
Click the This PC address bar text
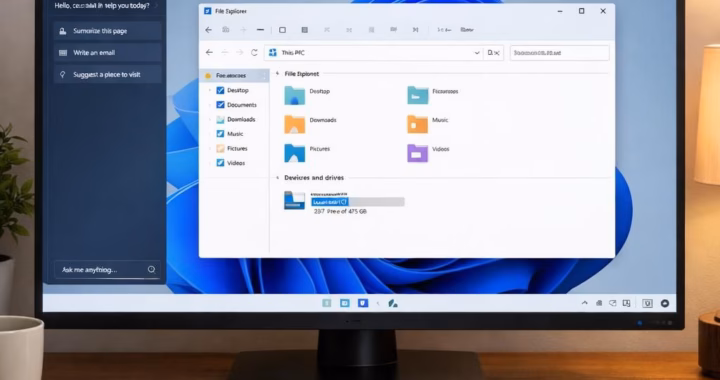pos(293,53)
